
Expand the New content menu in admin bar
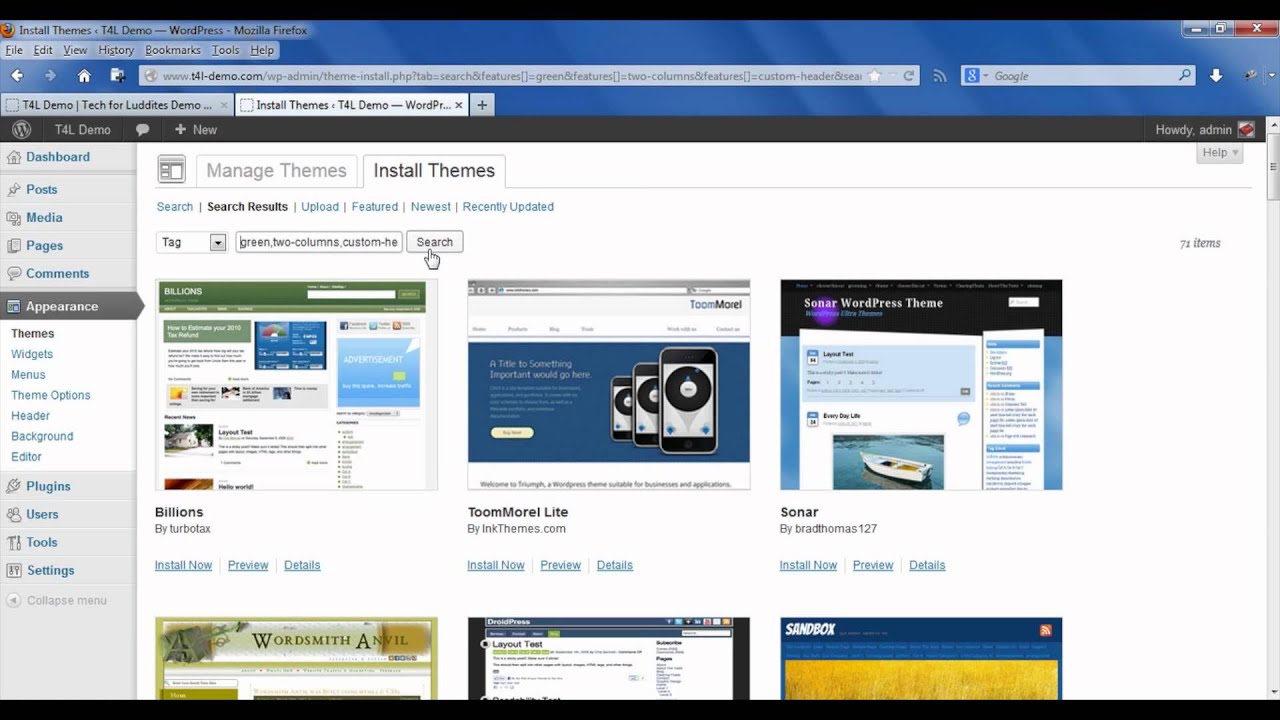(195, 130)
